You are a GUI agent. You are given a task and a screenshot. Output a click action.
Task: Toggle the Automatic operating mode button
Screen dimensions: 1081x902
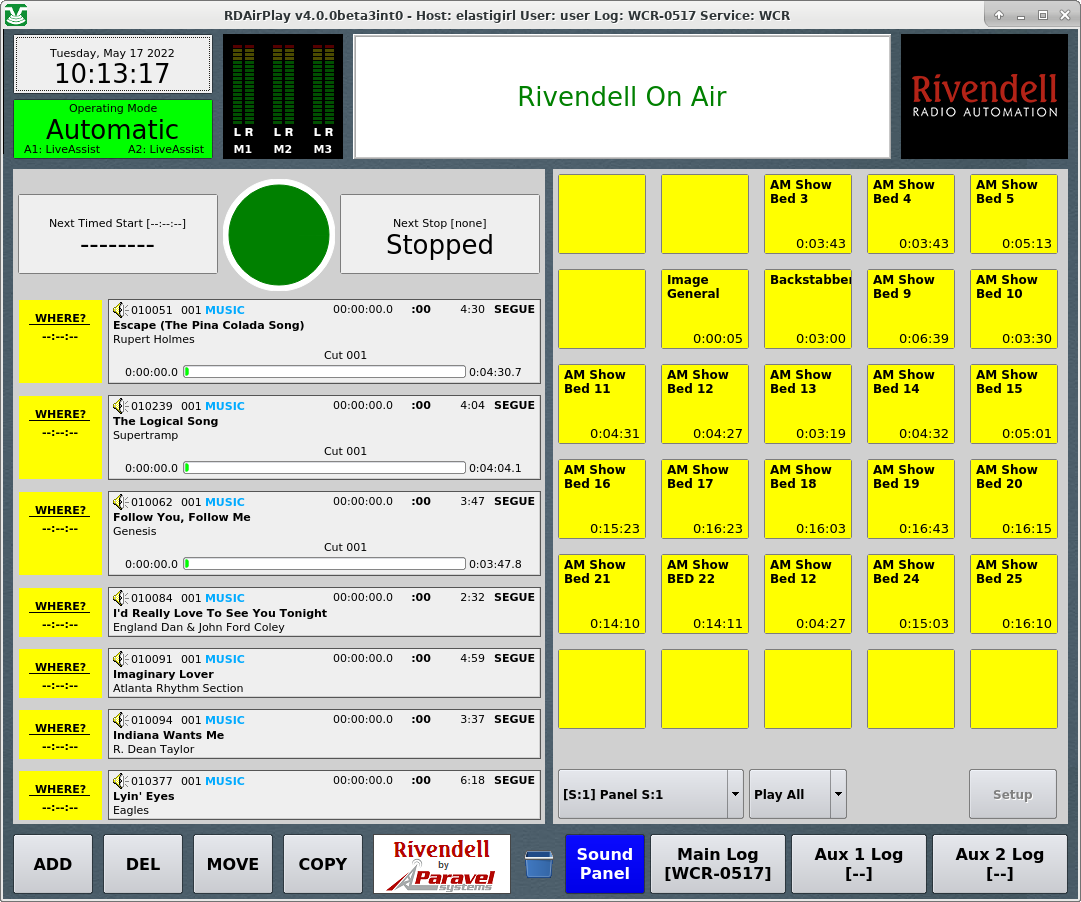pyautogui.click(x=113, y=129)
